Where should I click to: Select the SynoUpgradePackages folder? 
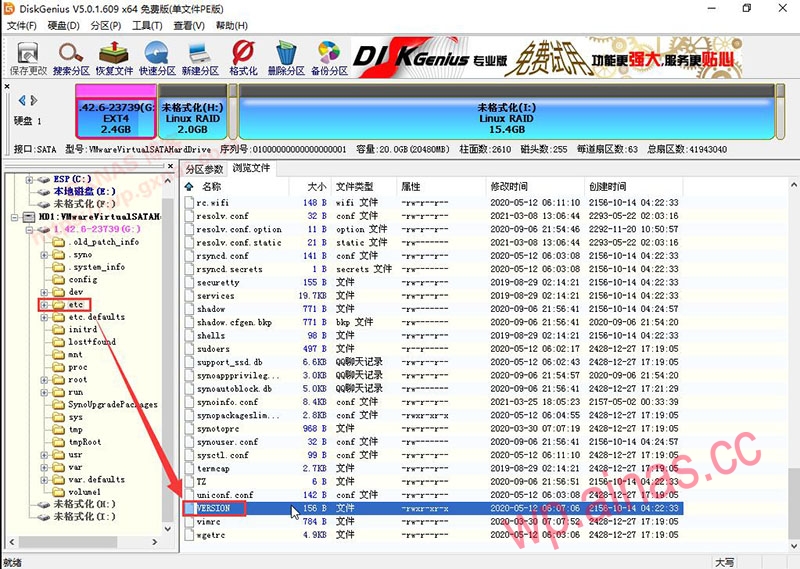tap(113, 405)
